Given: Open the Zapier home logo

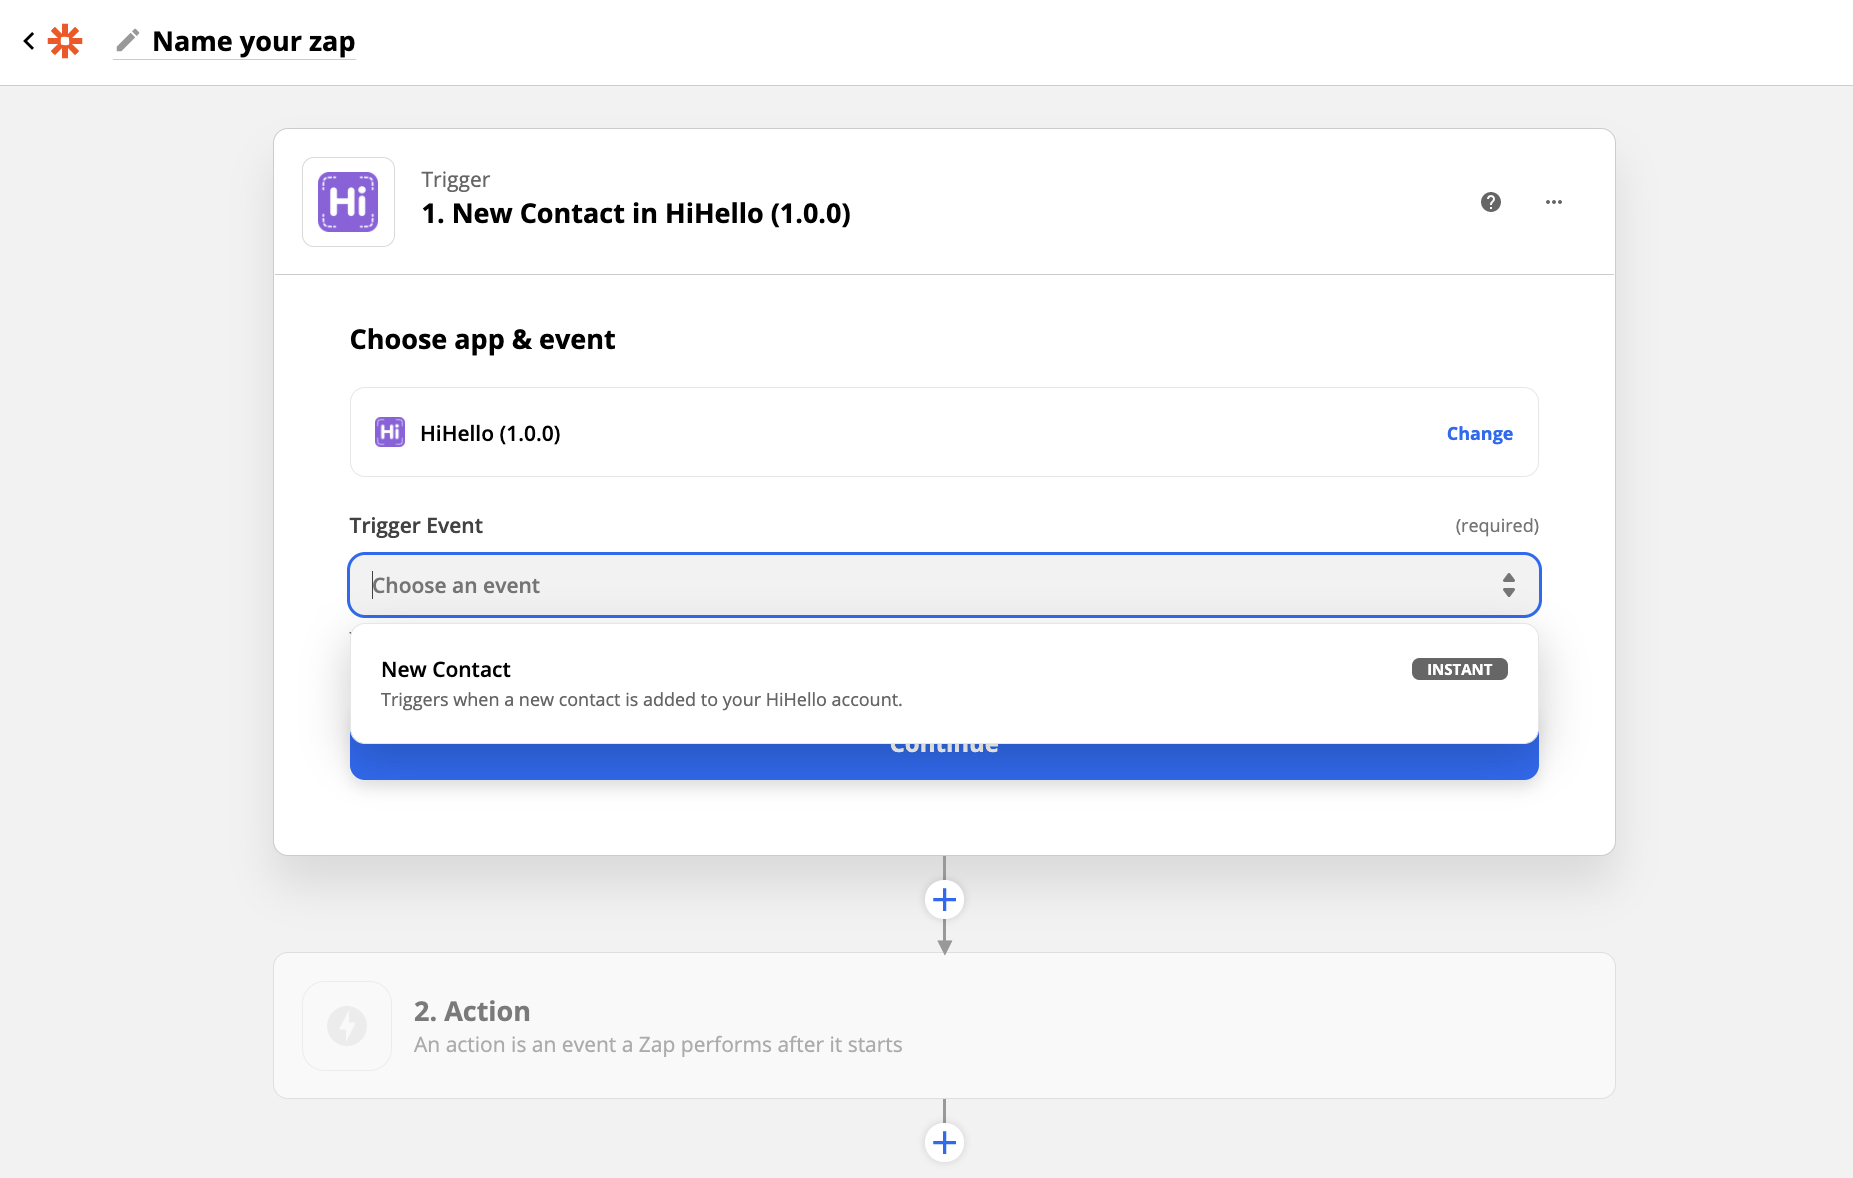Looking at the screenshot, I should coord(65,41).
